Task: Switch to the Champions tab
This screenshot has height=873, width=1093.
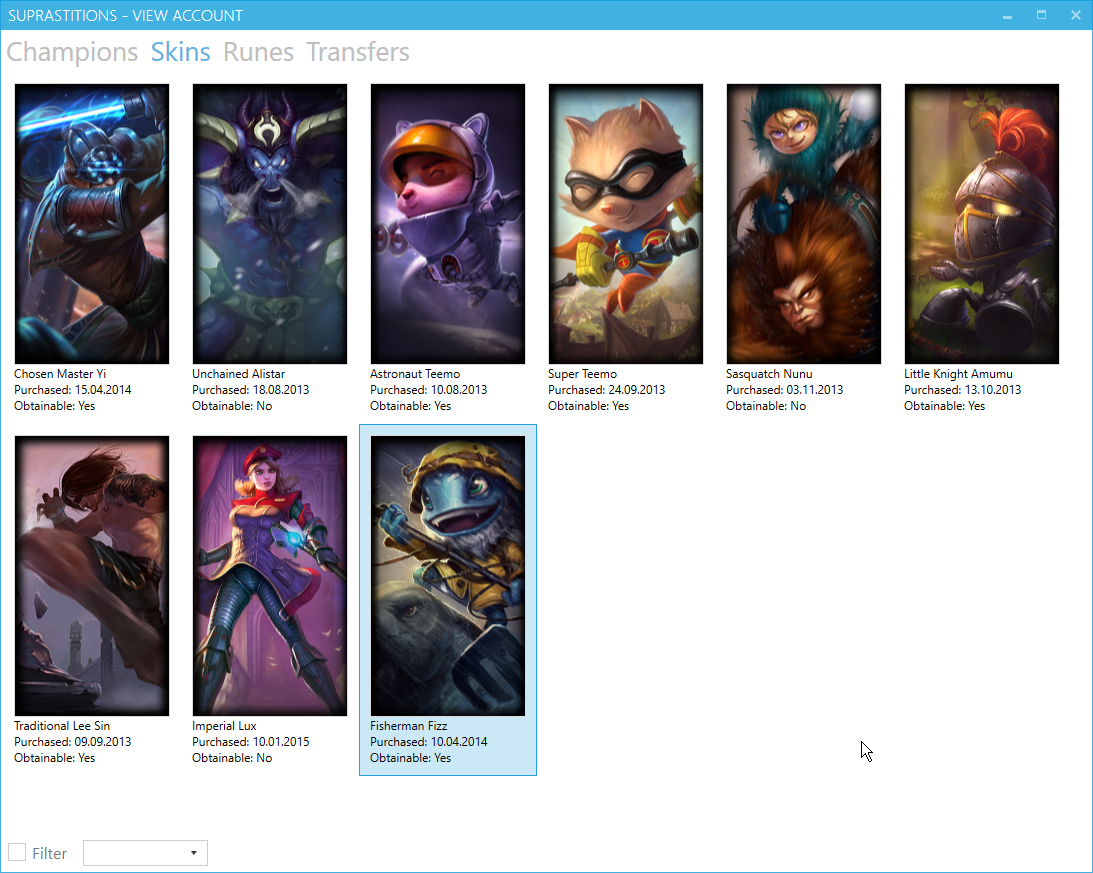Action: pyautogui.click(x=72, y=52)
